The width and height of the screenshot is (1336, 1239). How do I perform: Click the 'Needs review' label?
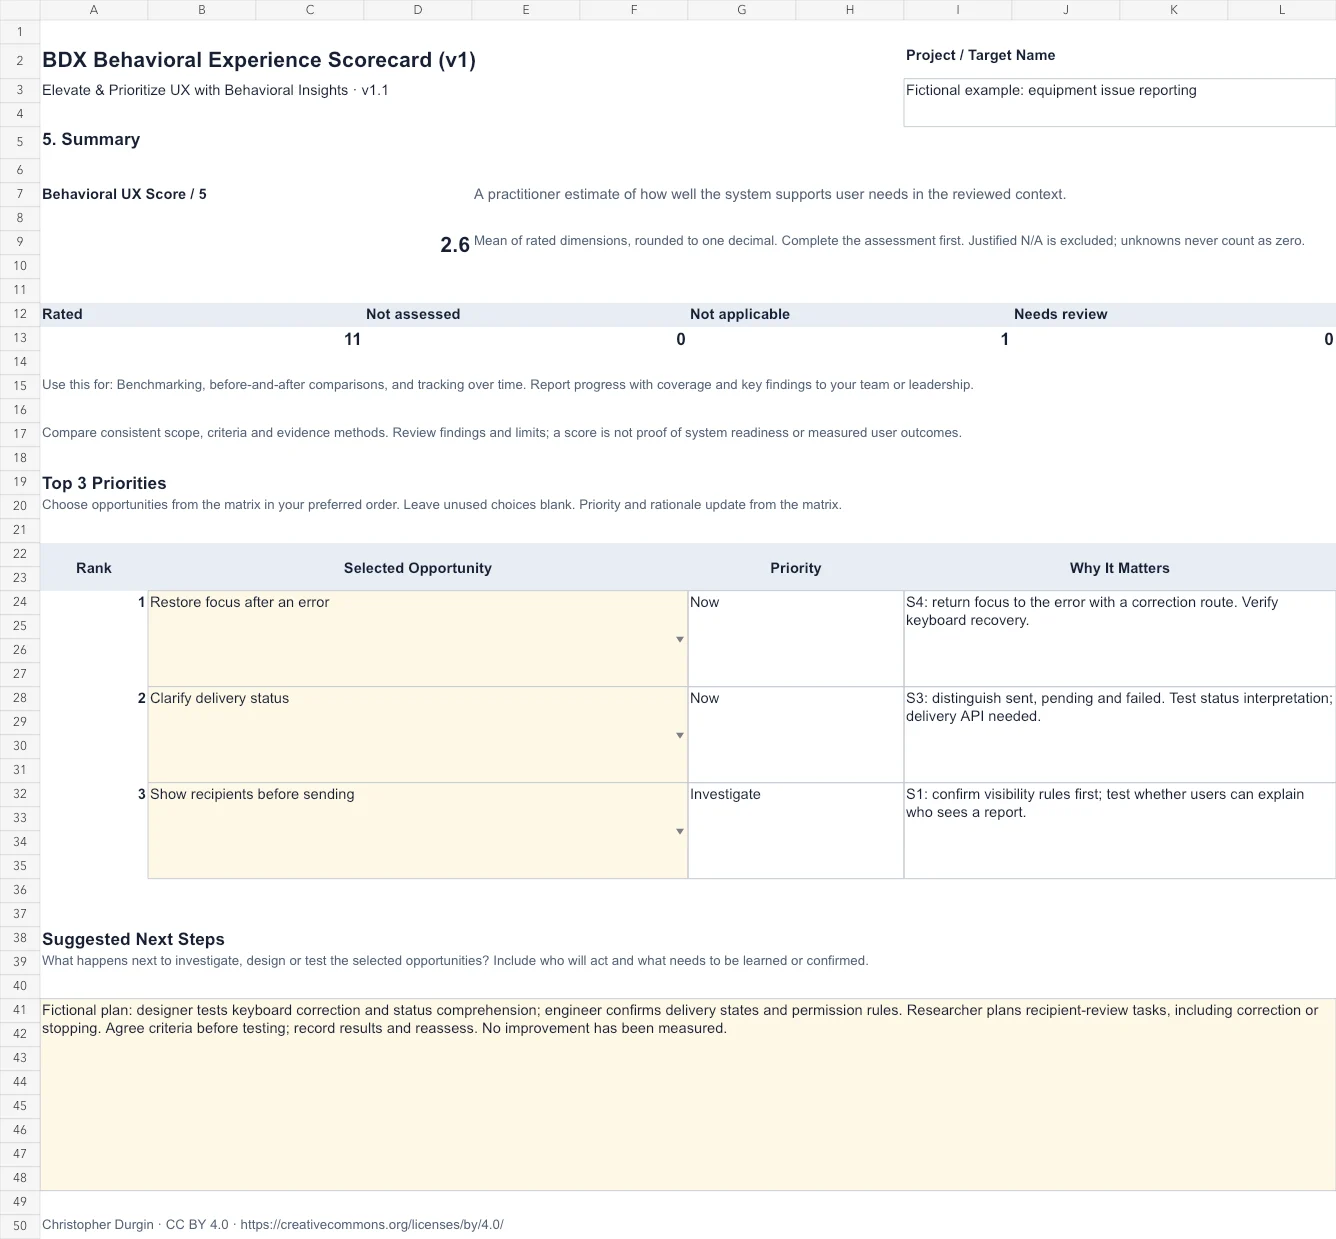pyautogui.click(x=1061, y=314)
